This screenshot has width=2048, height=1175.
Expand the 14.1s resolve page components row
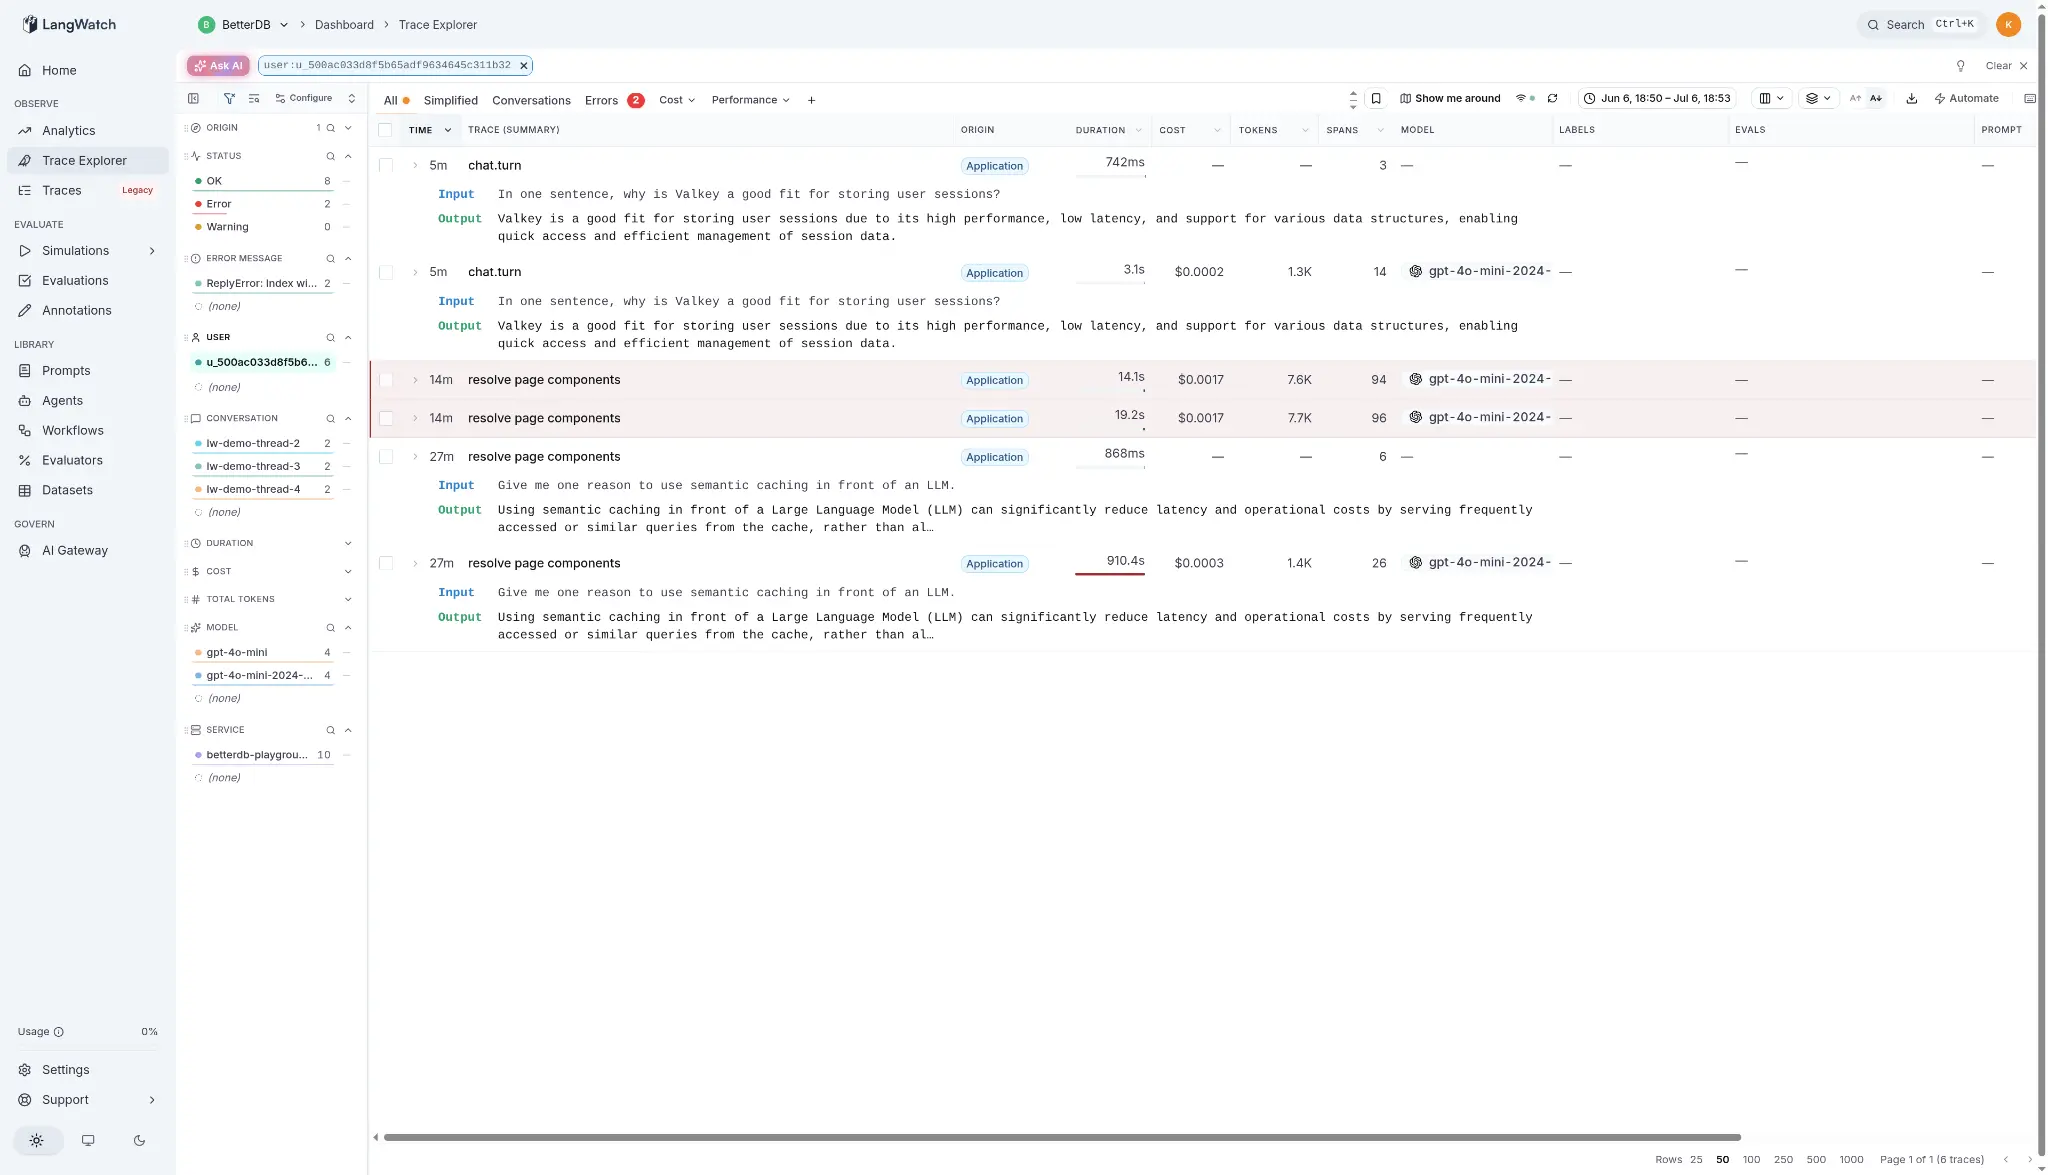click(415, 380)
